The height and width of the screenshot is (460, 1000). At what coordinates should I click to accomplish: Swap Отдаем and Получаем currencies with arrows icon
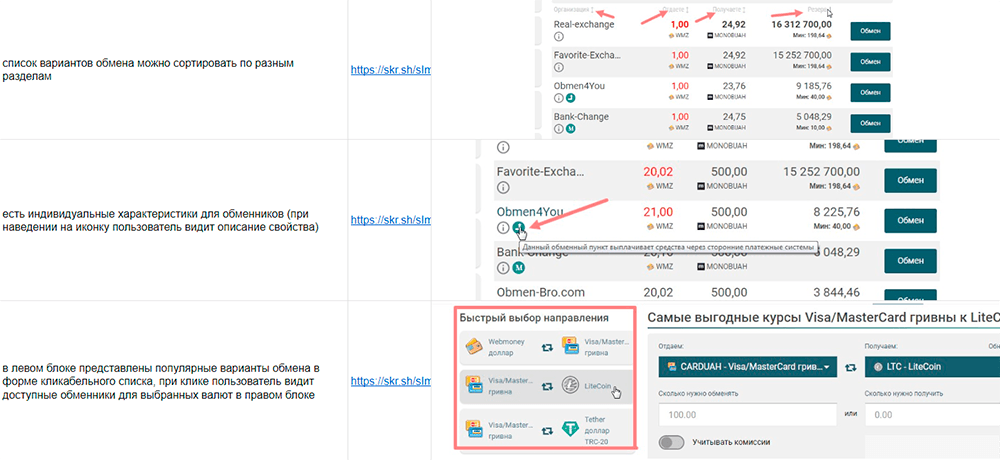850,367
